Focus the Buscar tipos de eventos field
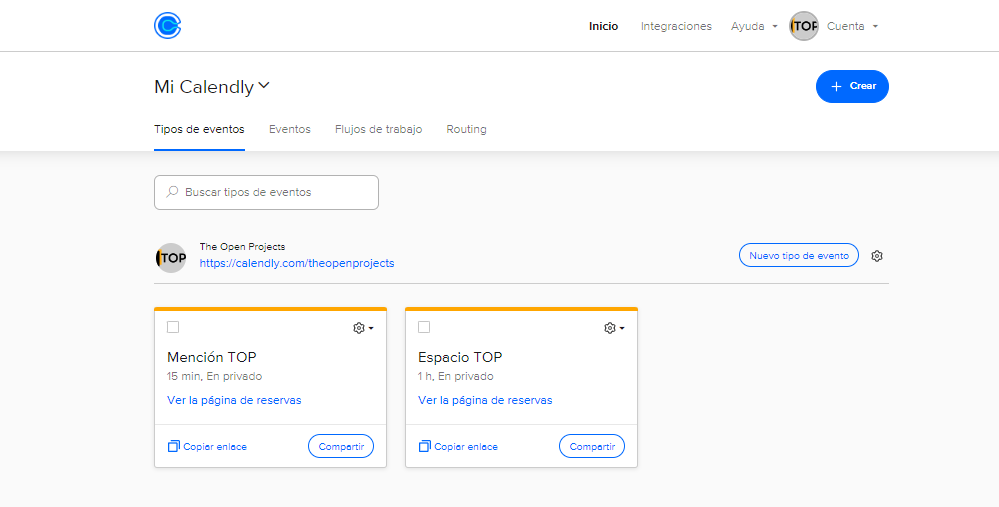The height and width of the screenshot is (507, 999). pyautogui.click(x=266, y=192)
